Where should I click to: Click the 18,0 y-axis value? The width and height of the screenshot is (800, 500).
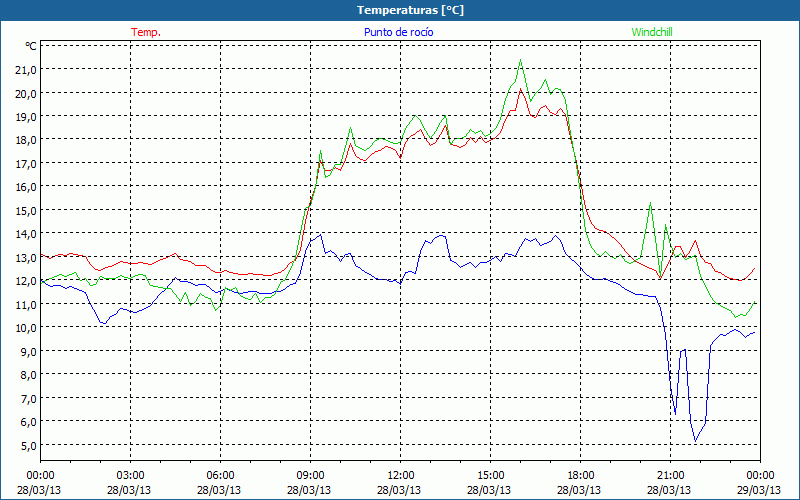coord(27,140)
